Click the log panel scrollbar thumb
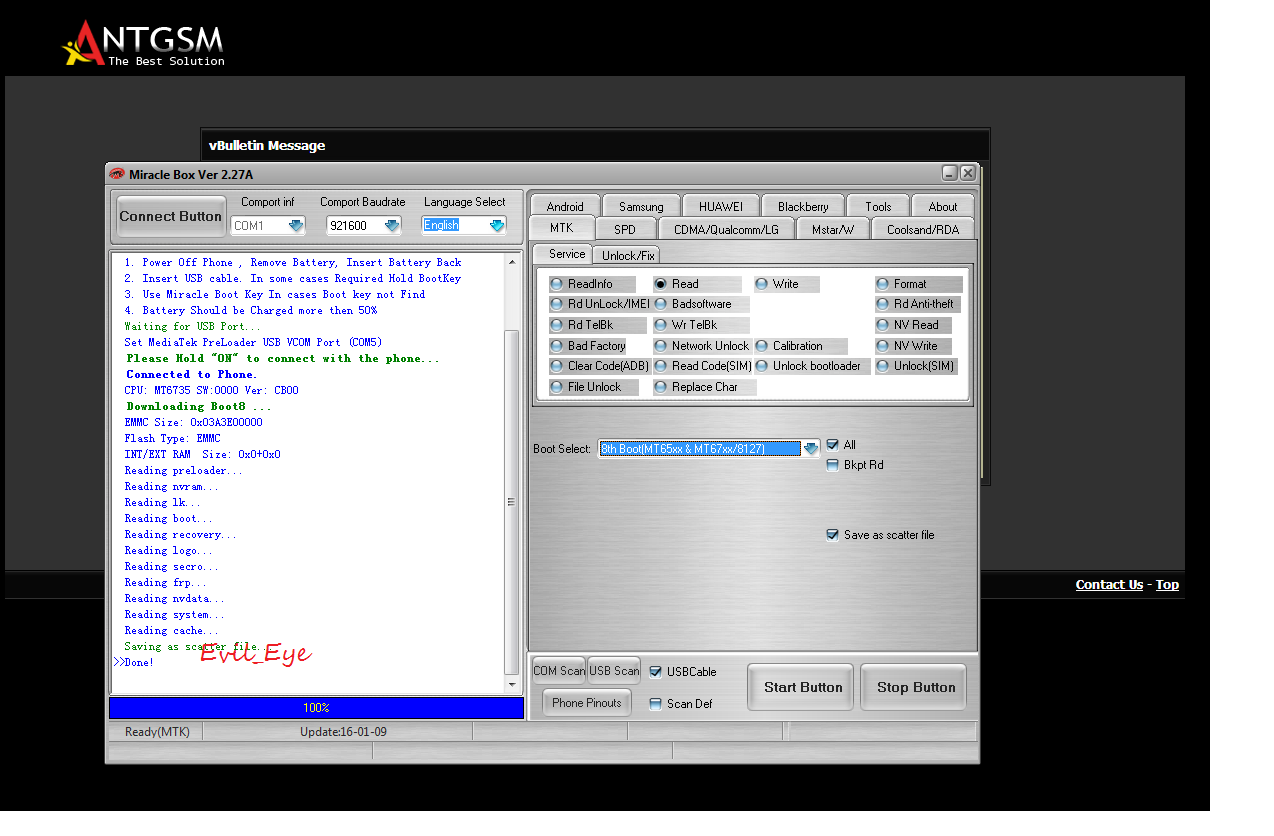The height and width of the screenshot is (836, 1274). 513,502
